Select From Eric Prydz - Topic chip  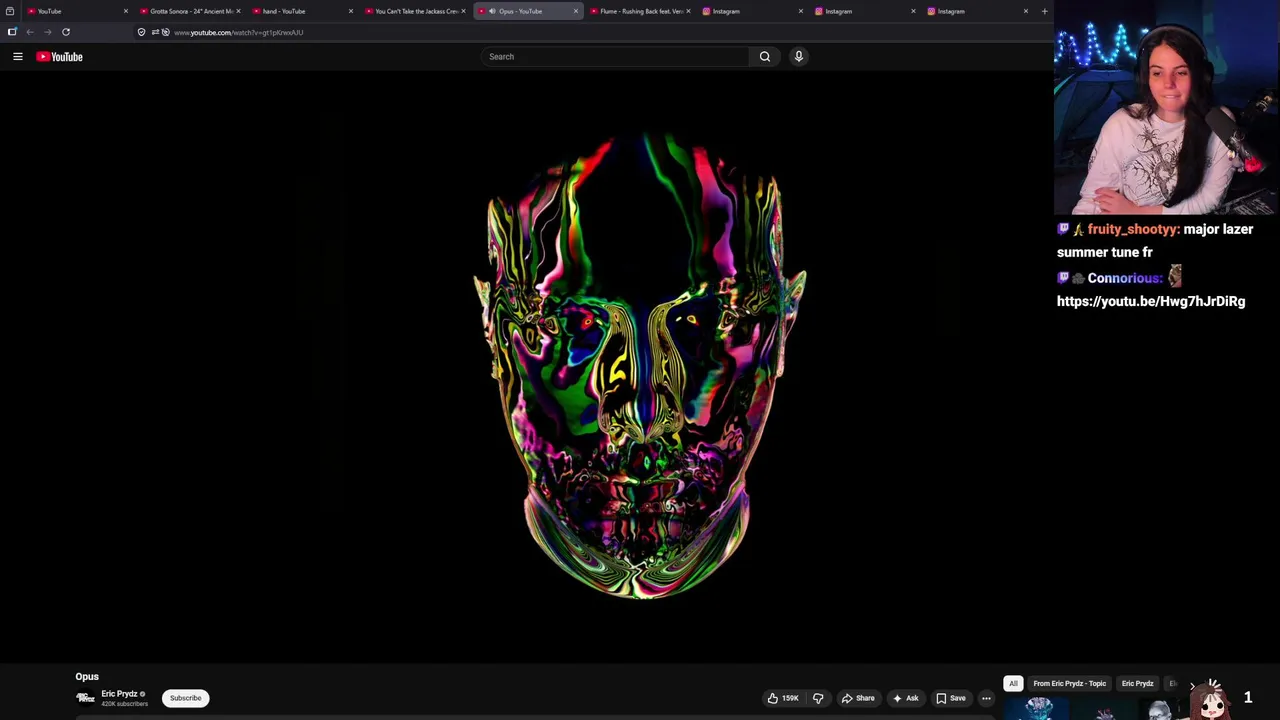click(x=1069, y=684)
